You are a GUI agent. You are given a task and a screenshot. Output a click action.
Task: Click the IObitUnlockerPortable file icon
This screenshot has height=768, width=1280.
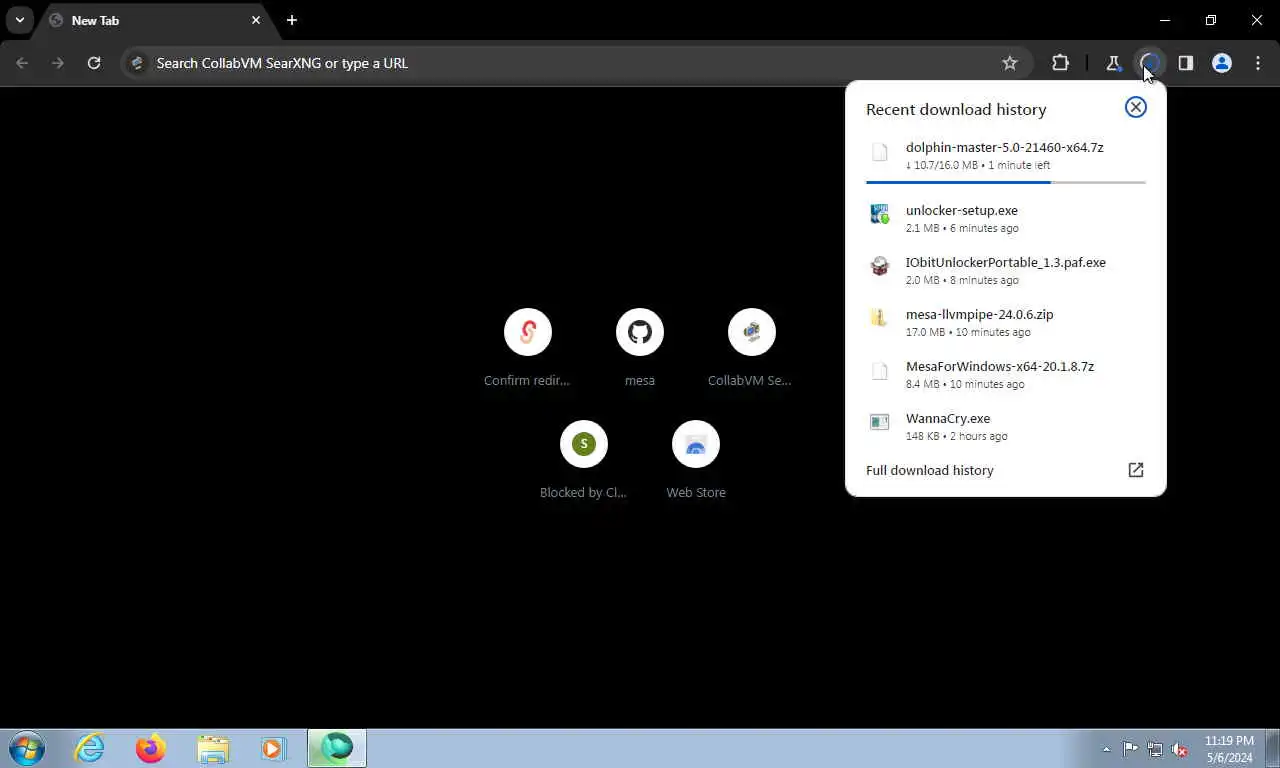coord(879,266)
